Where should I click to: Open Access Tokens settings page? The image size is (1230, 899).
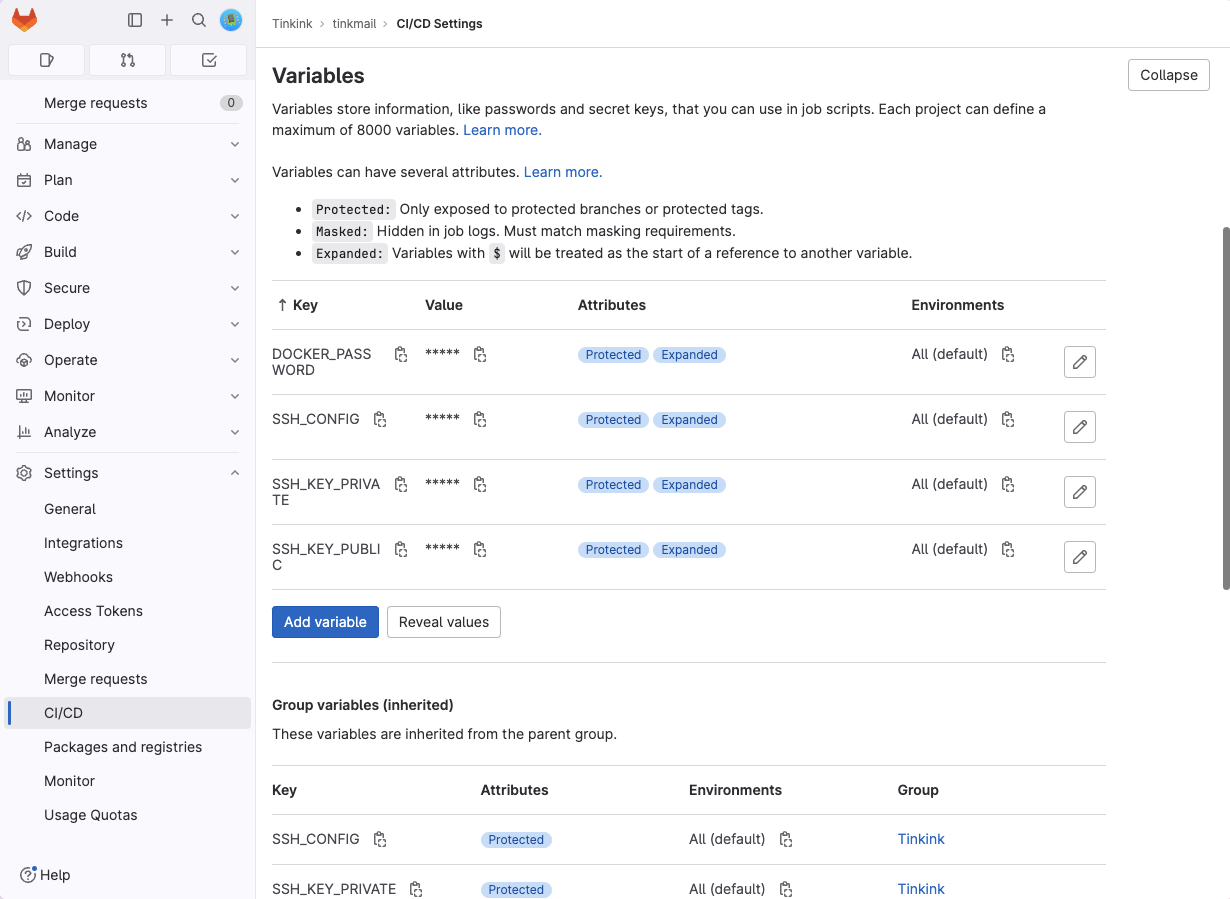point(128,611)
